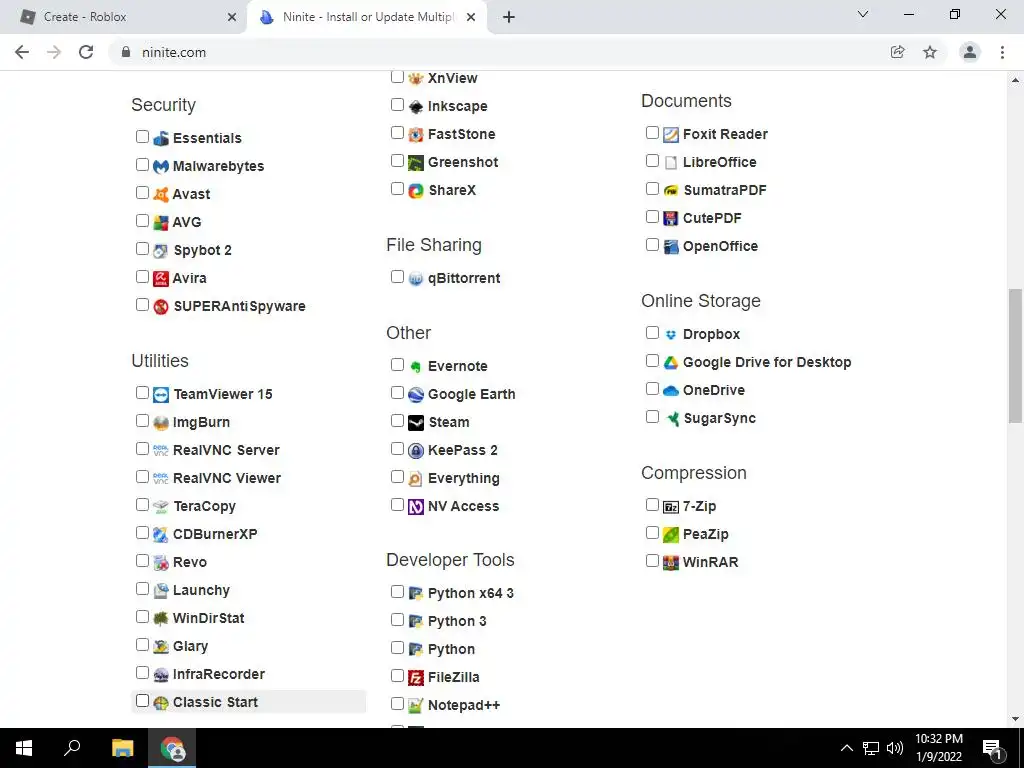The width and height of the screenshot is (1024, 768).
Task: Tick the Spybot 2 checkbox
Action: pos(142,249)
